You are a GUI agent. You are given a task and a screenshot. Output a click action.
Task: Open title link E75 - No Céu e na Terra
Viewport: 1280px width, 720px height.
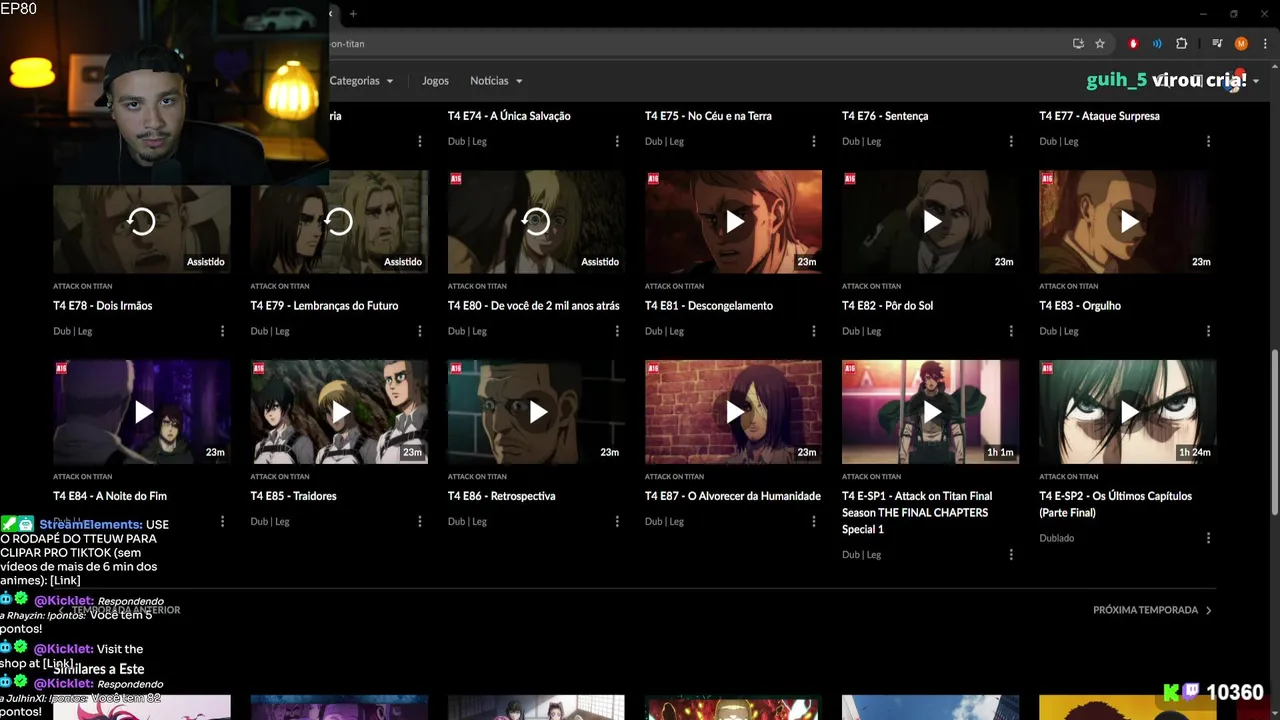(708, 116)
